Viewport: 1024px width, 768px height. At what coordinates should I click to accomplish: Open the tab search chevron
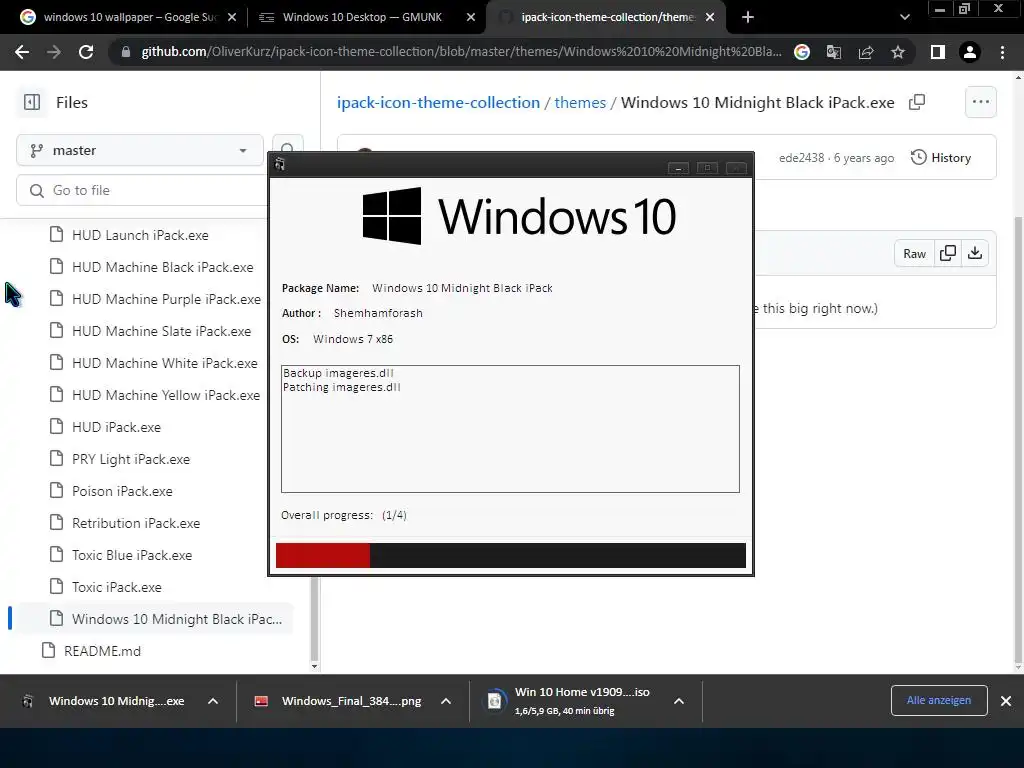[904, 17]
